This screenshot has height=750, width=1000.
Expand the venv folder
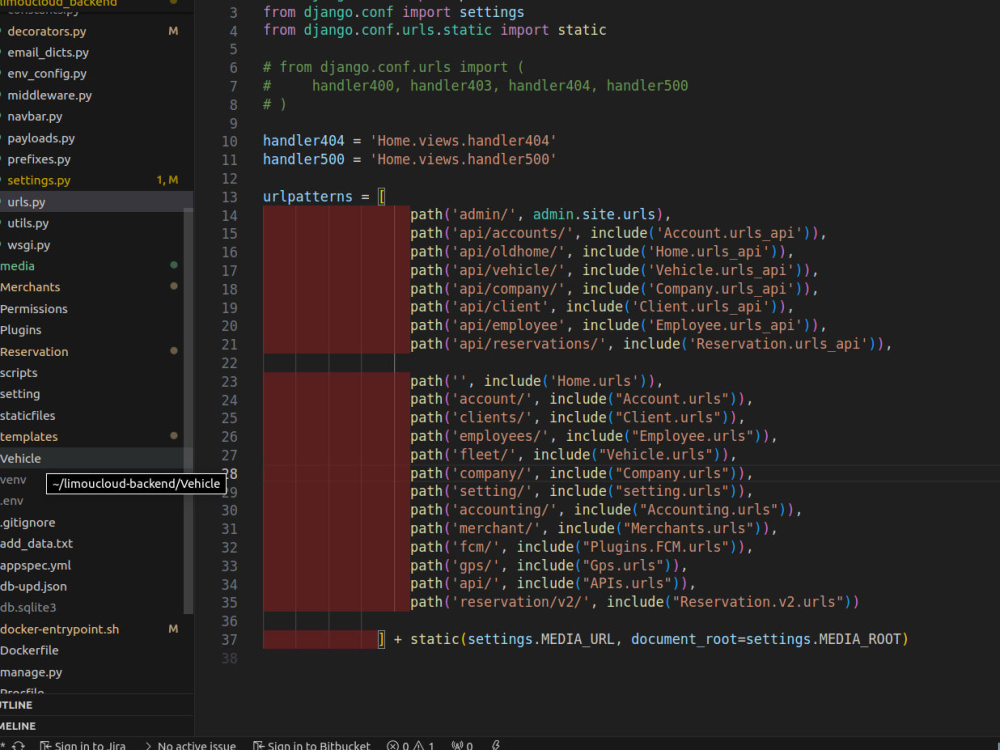point(13,480)
